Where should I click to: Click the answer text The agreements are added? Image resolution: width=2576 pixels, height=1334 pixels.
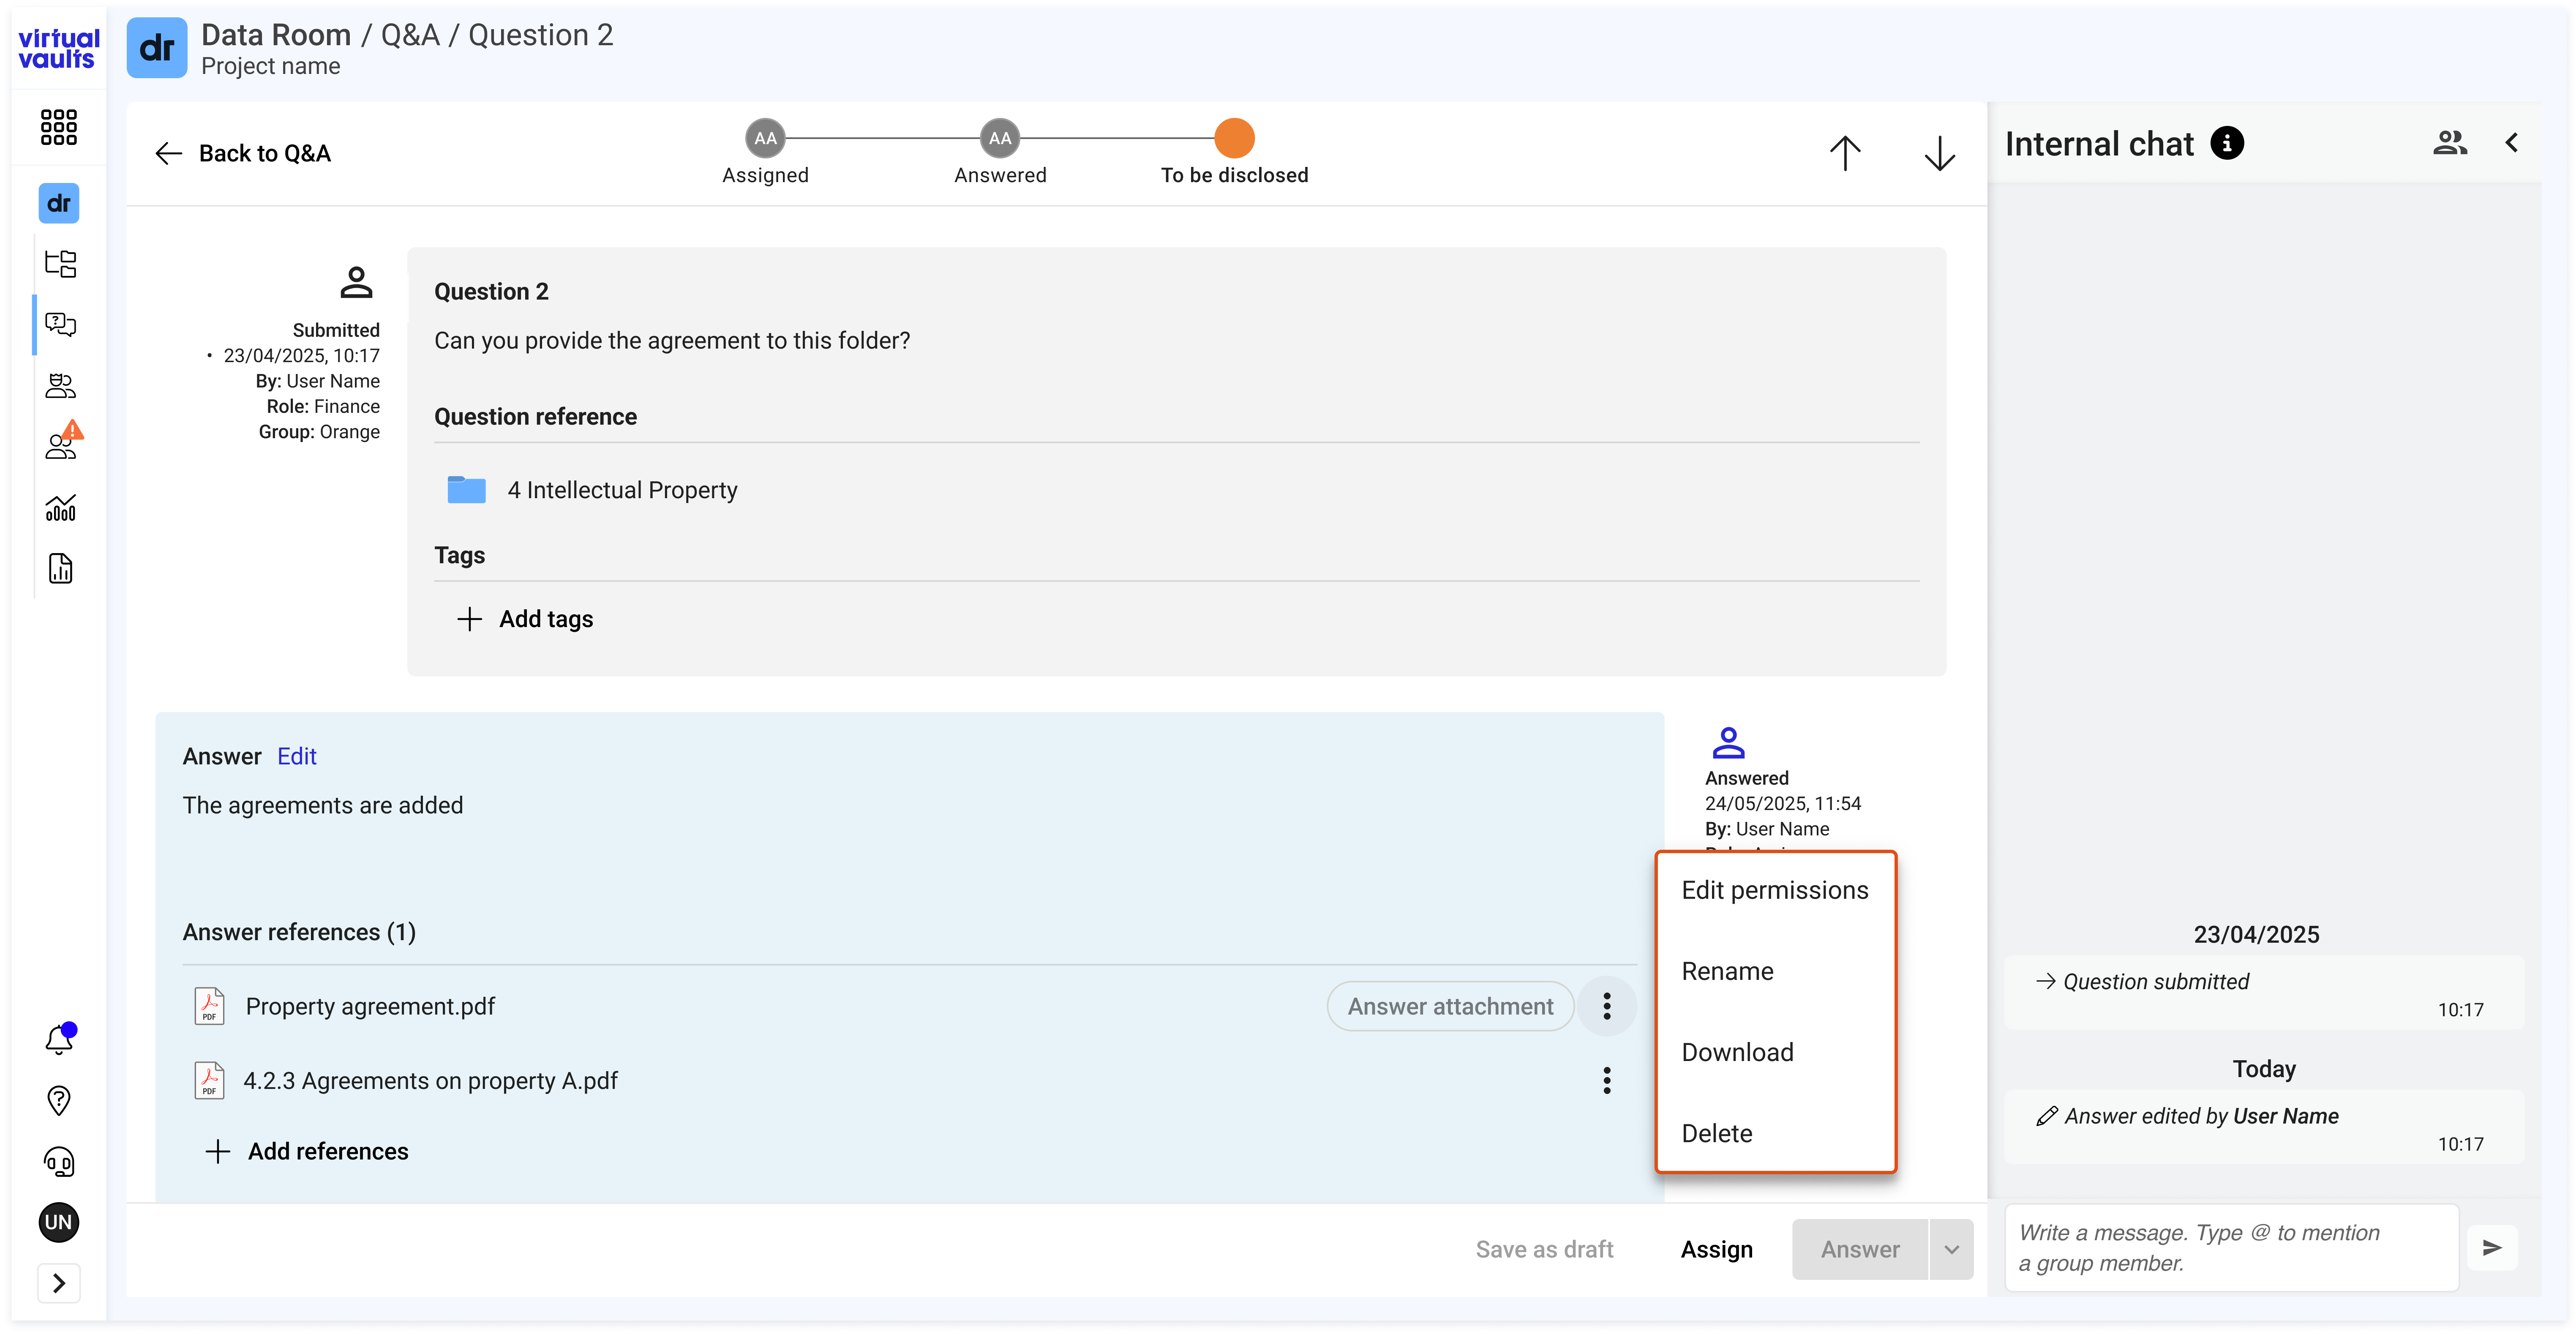tap(323, 805)
